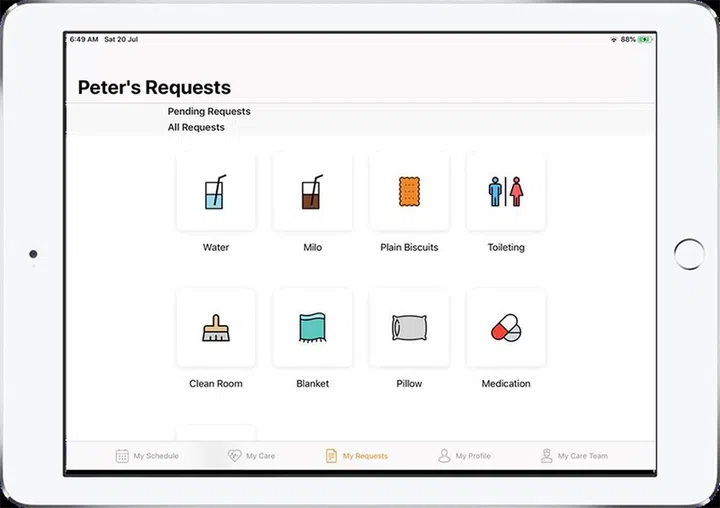View the All Requests section
This screenshot has width=720, height=508.
pos(196,128)
